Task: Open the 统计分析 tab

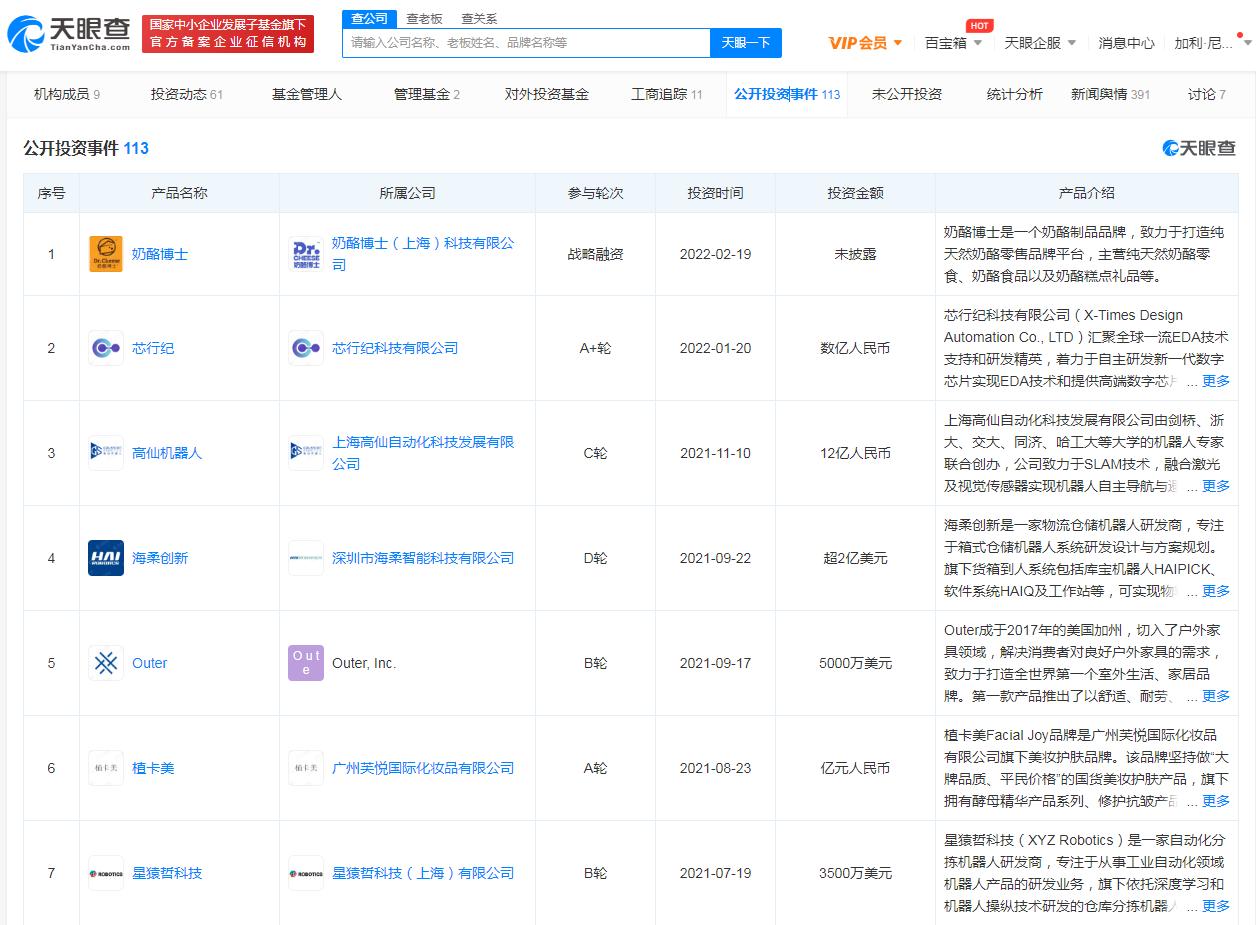Action: [x=1015, y=94]
